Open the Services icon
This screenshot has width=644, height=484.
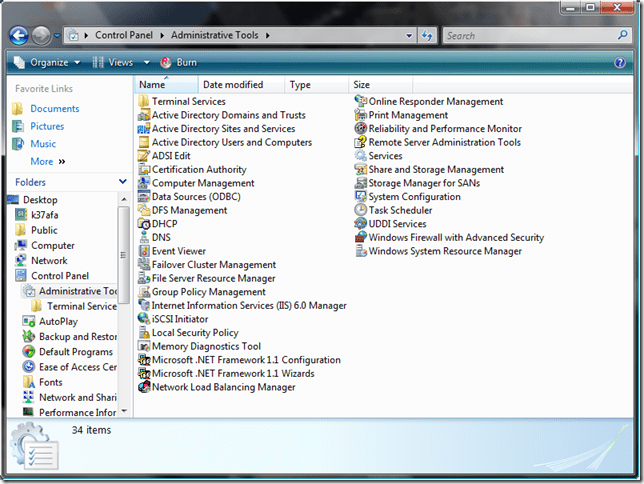(x=361, y=156)
